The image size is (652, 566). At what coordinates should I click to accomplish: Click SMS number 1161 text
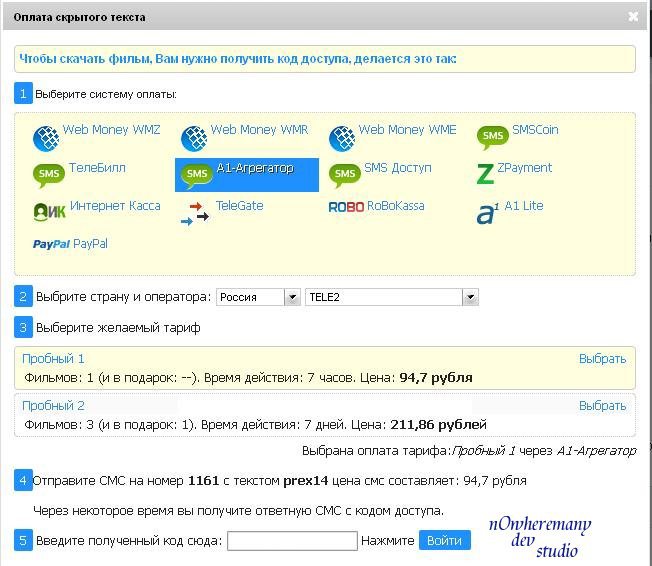203,481
